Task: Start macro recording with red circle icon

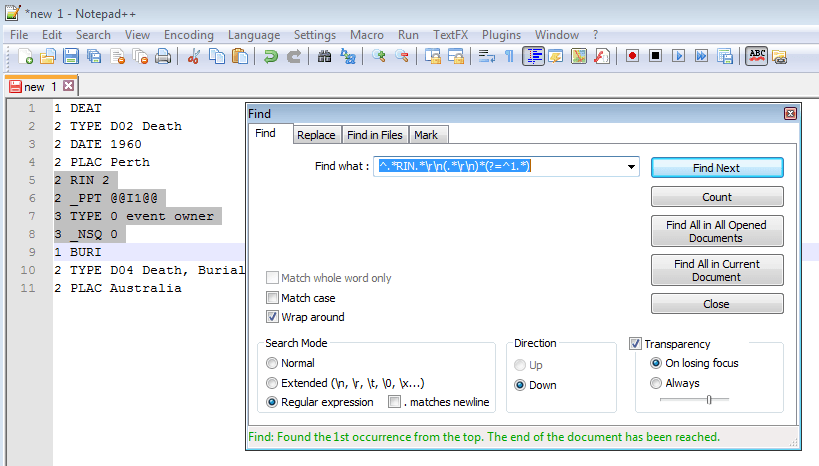Action: [x=632, y=57]
